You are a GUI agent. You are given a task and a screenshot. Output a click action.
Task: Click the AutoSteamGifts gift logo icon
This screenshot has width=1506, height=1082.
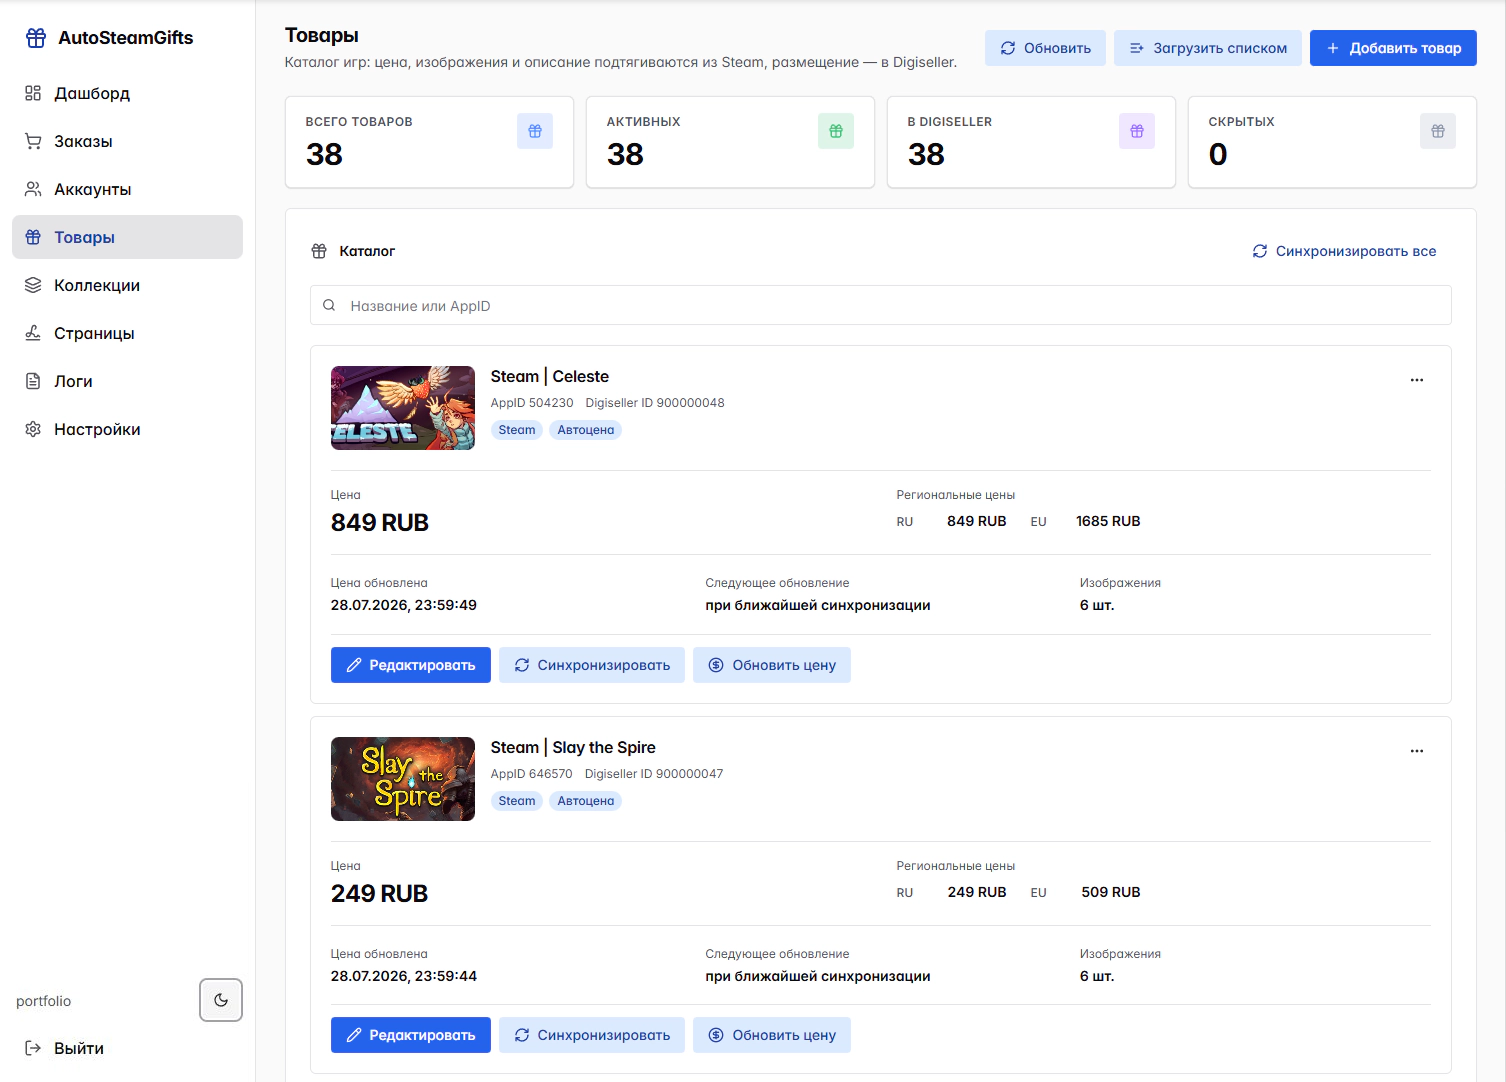[36, 38]
